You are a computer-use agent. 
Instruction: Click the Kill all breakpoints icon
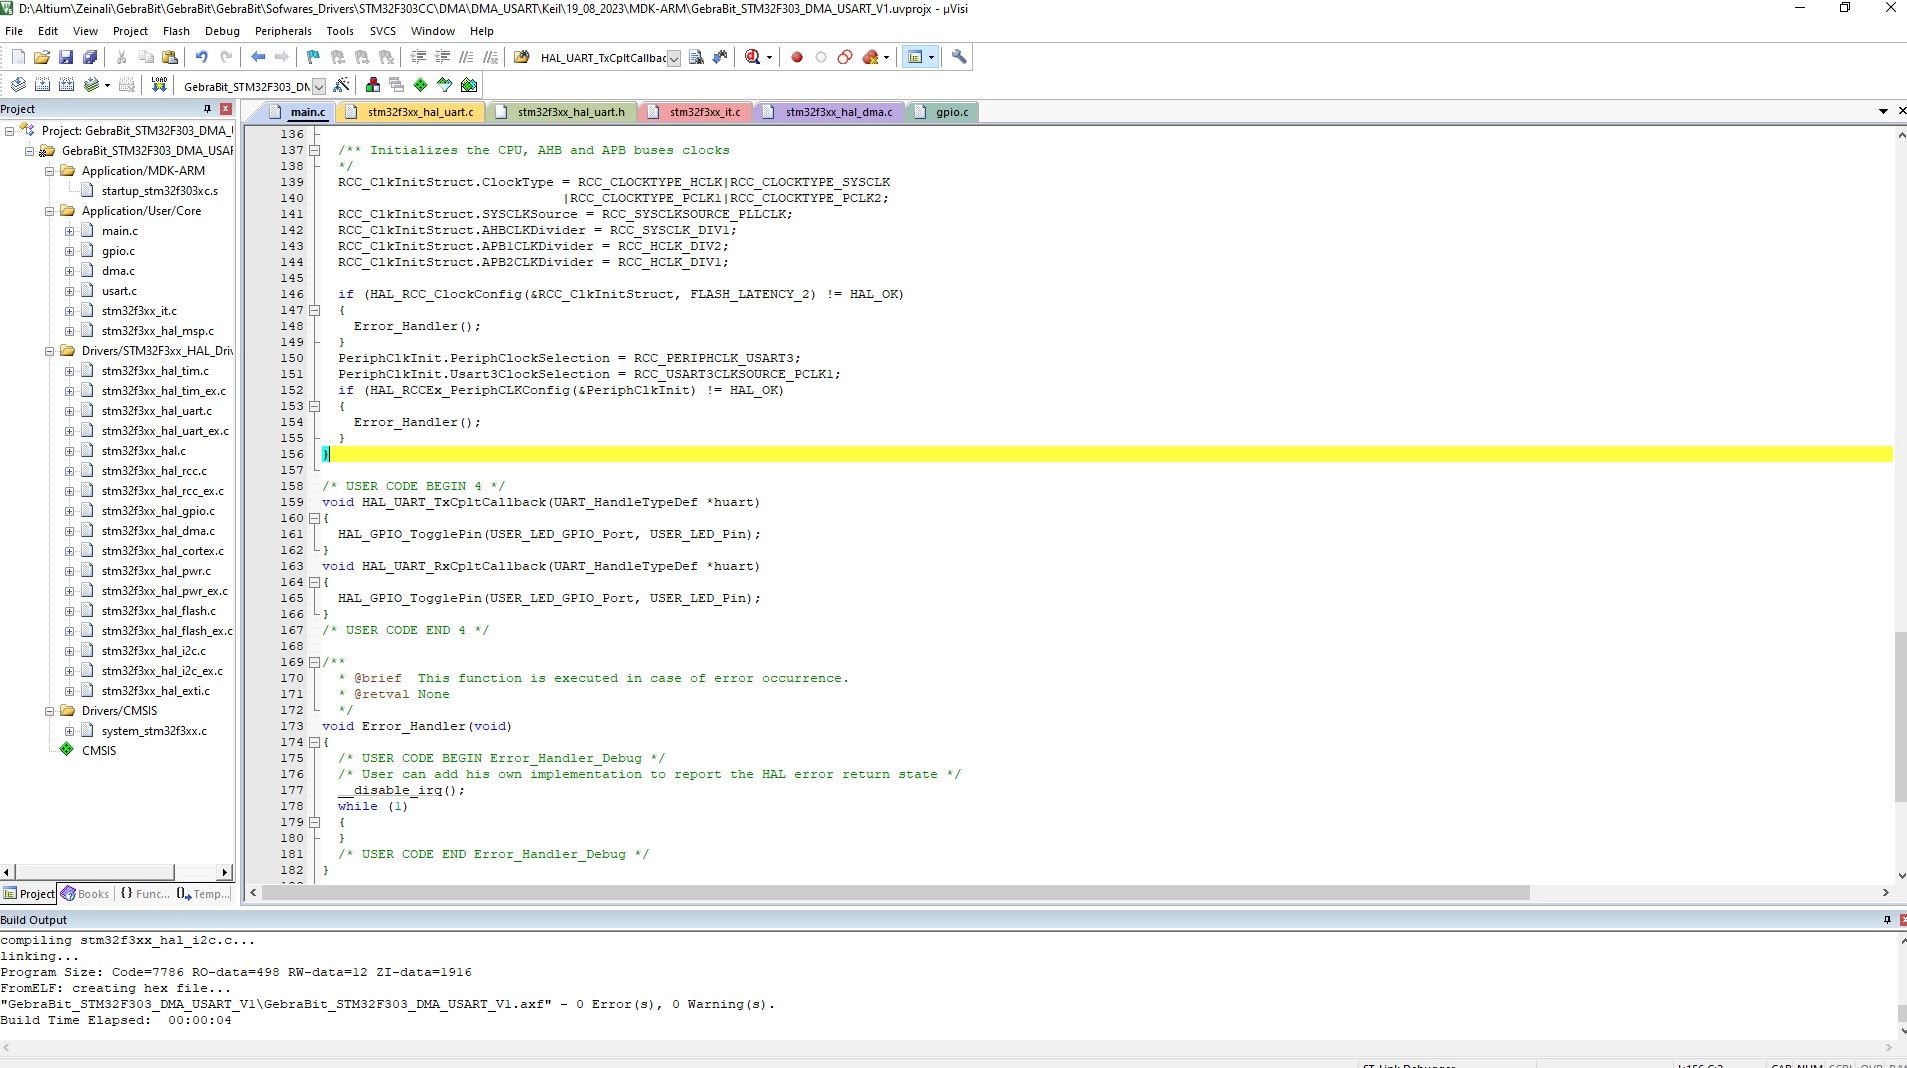(x=872, y=57)
